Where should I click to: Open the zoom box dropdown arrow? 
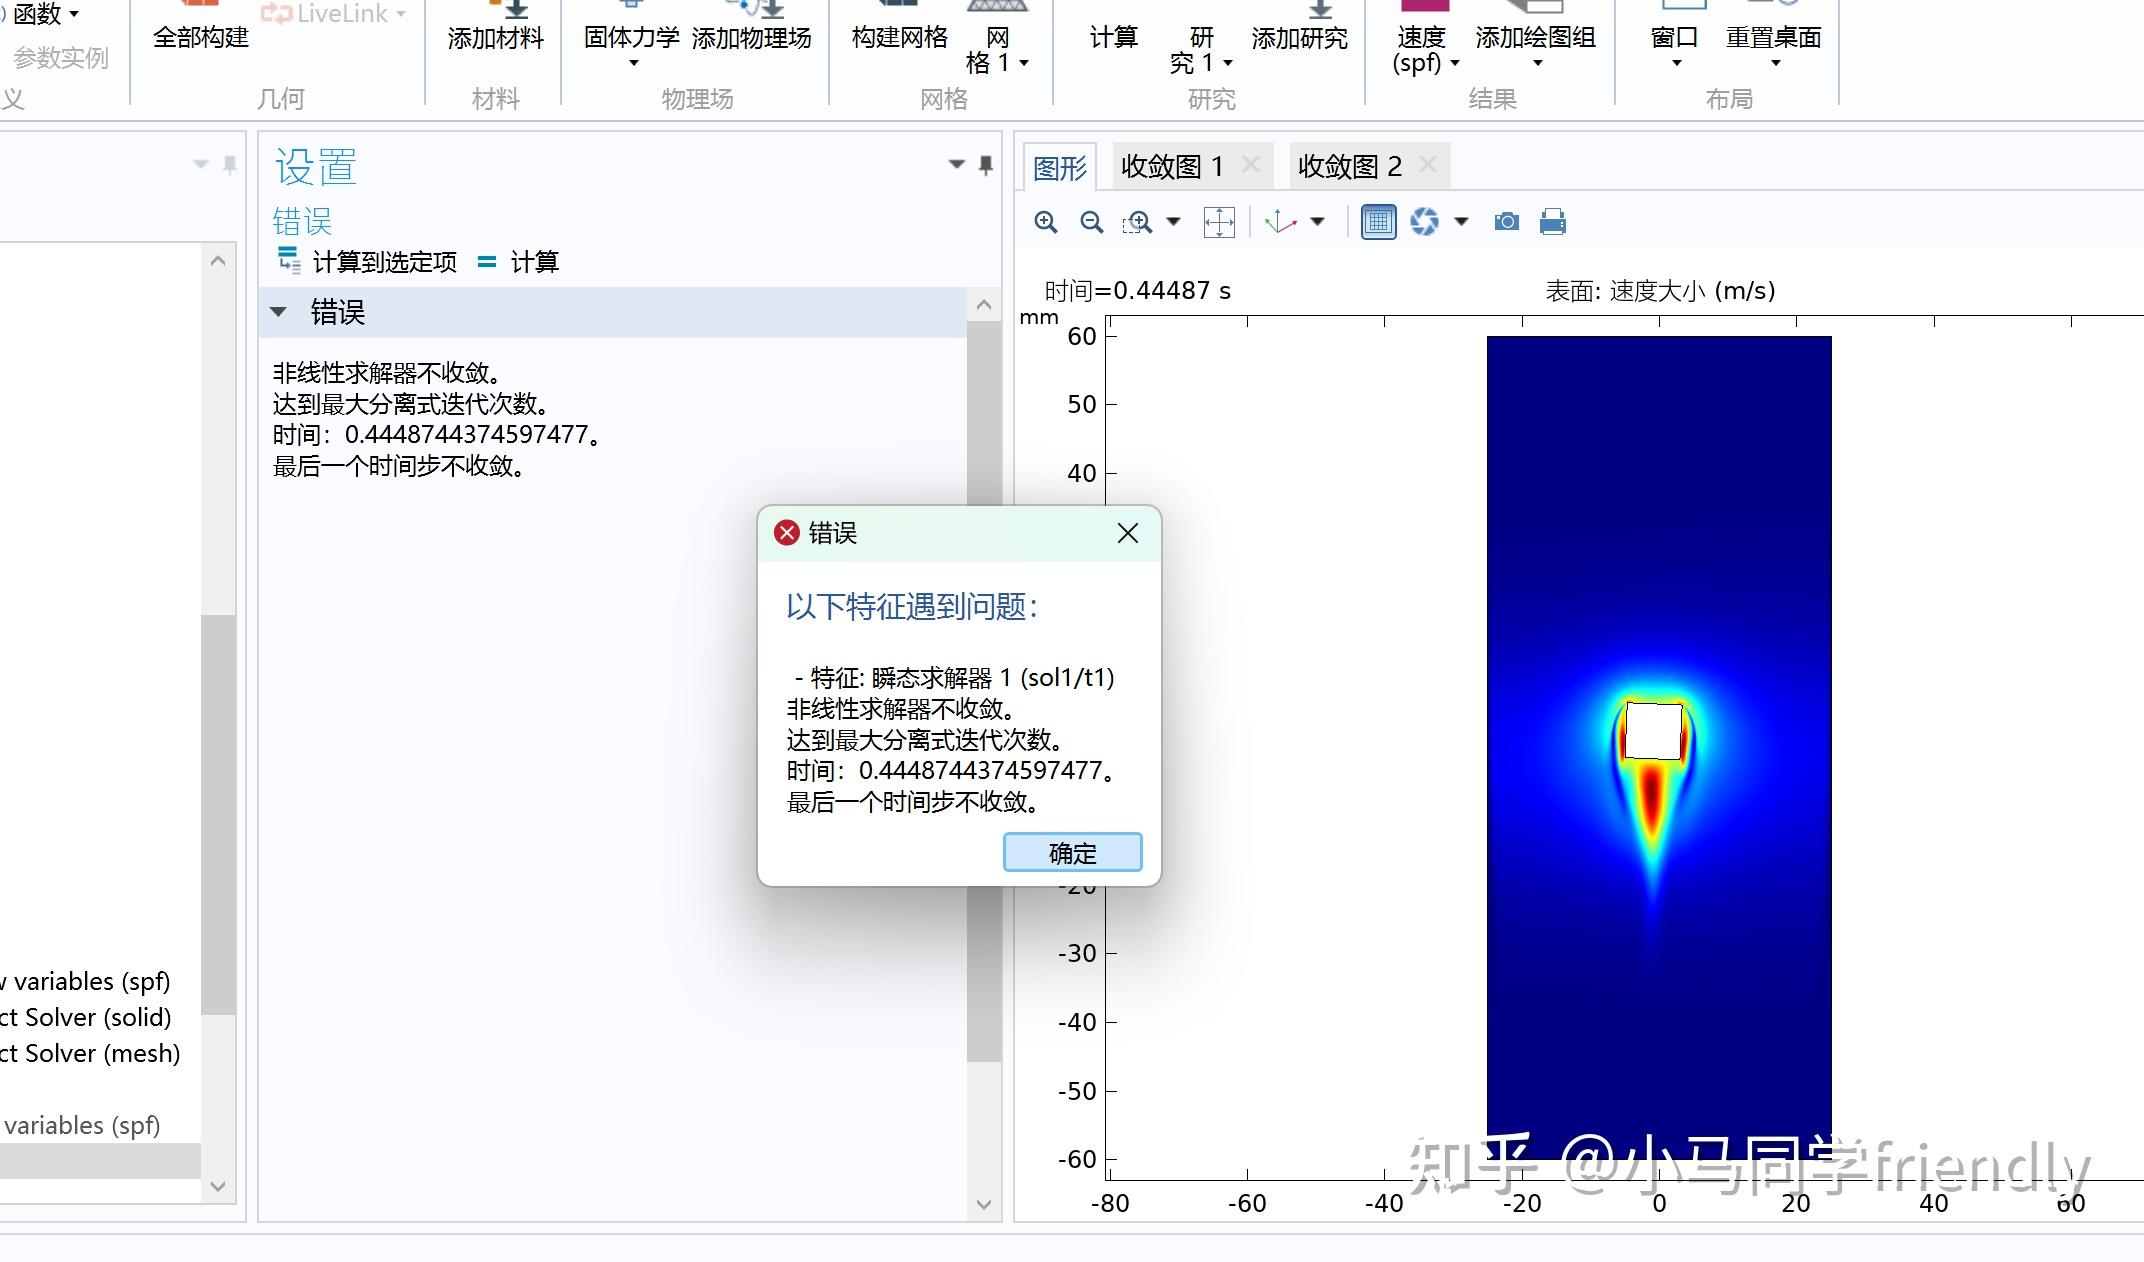click(1173, 221)
